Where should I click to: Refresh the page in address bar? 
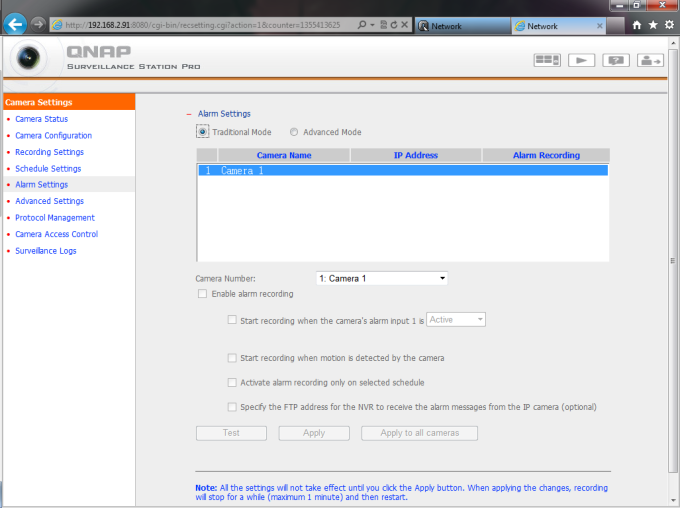click(x=389, y=25)
